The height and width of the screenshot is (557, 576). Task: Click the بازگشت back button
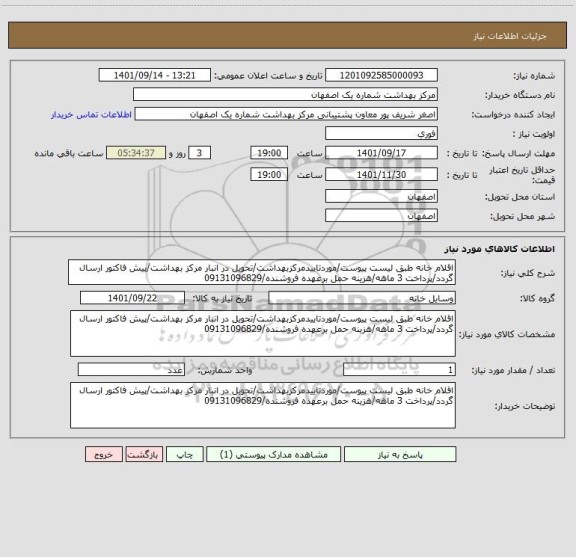click(144, 454)
